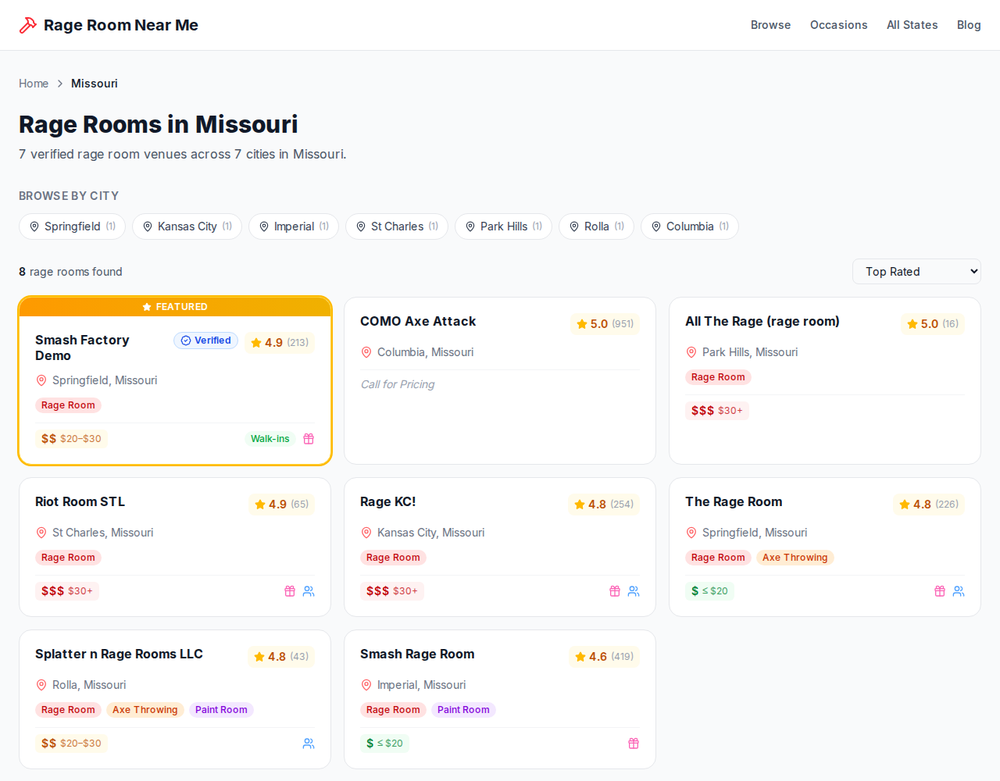Filter by the Rolla city chip
Screen dimensions: 1000x781
point(596,226)
